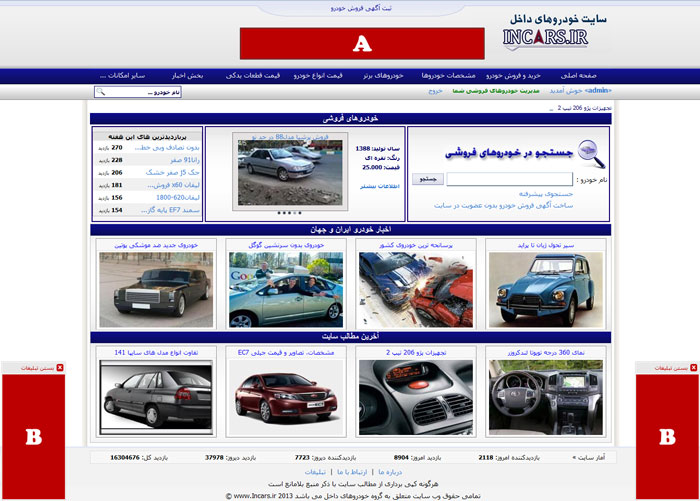Viewport: 700px width, 501px height.
Task: Click the خودروی جدید ضد موشکی پوتین title
Action: (x=156, y=245)
